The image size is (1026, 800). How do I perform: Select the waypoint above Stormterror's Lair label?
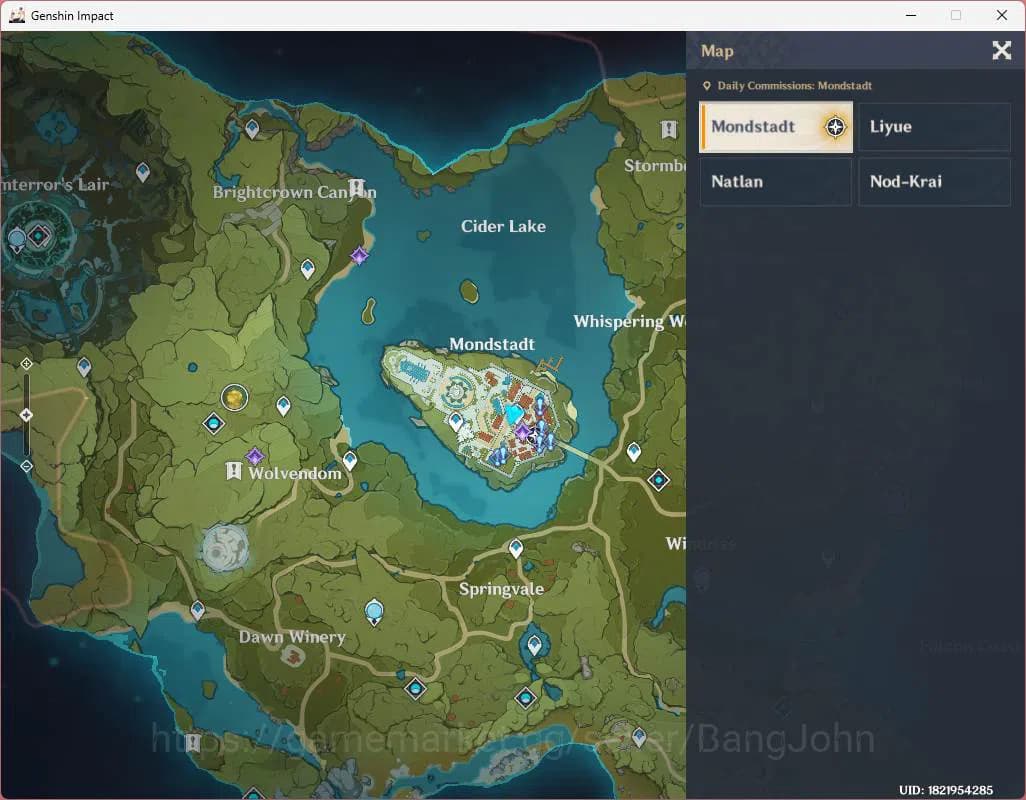point(143,172)
